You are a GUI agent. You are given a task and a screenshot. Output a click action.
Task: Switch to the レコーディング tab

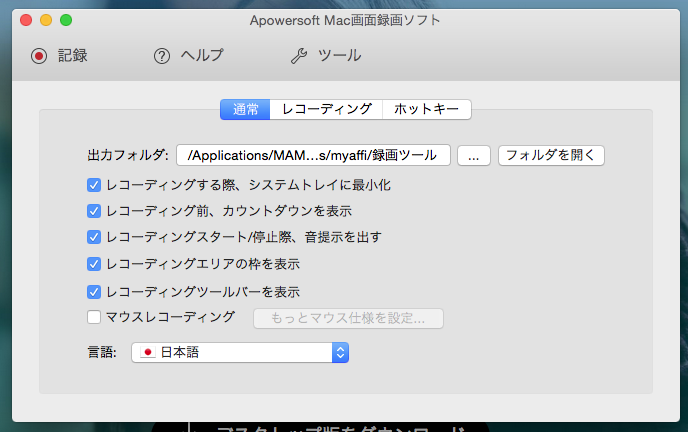point(326,109)
